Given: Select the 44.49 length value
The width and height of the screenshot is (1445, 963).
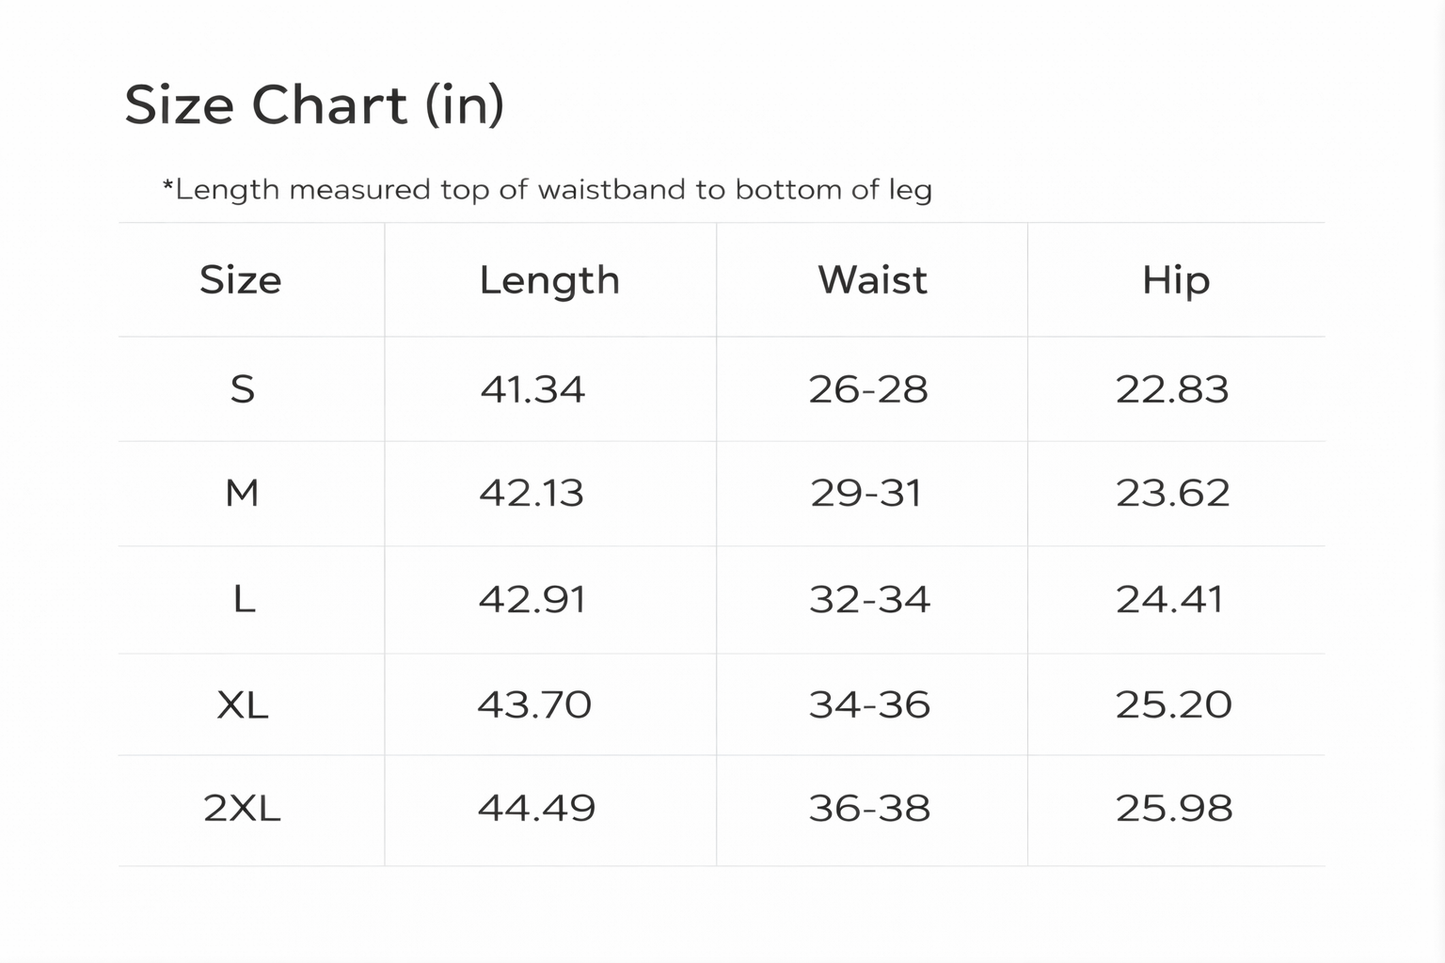Looking at the screenshot, I should point(537,808).
